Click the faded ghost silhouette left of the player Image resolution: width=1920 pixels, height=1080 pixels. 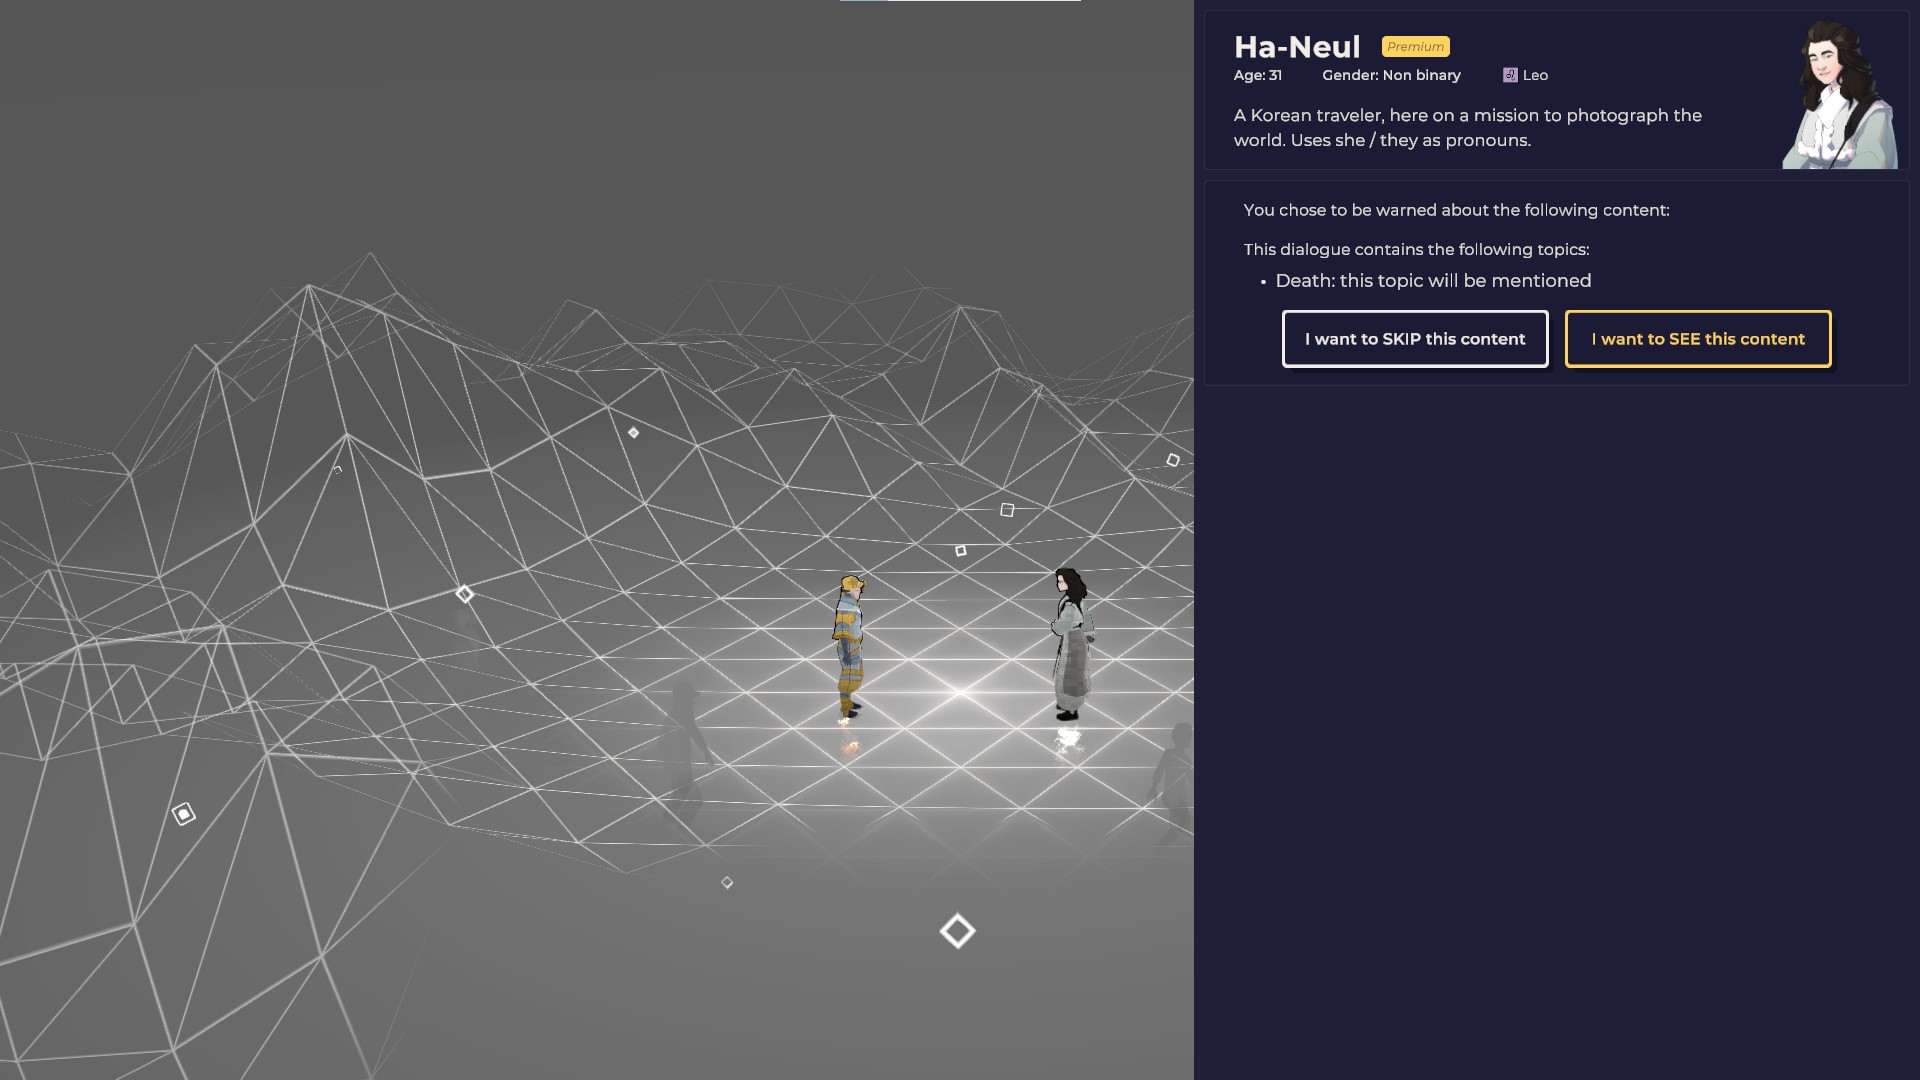click(x=686, y=745)
